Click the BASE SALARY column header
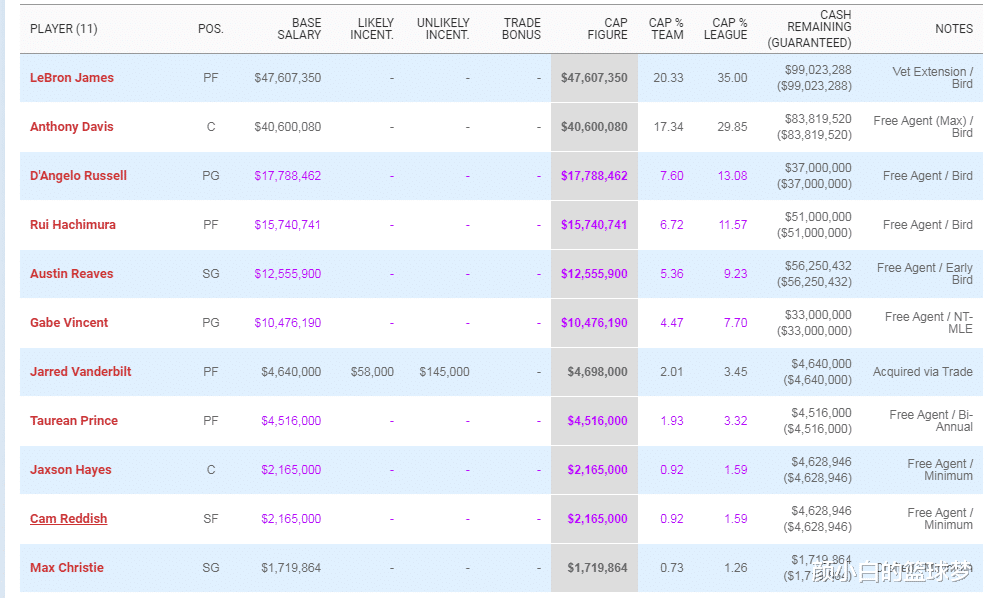The height and width of the screenshot is (598, 984). (299, 29)
